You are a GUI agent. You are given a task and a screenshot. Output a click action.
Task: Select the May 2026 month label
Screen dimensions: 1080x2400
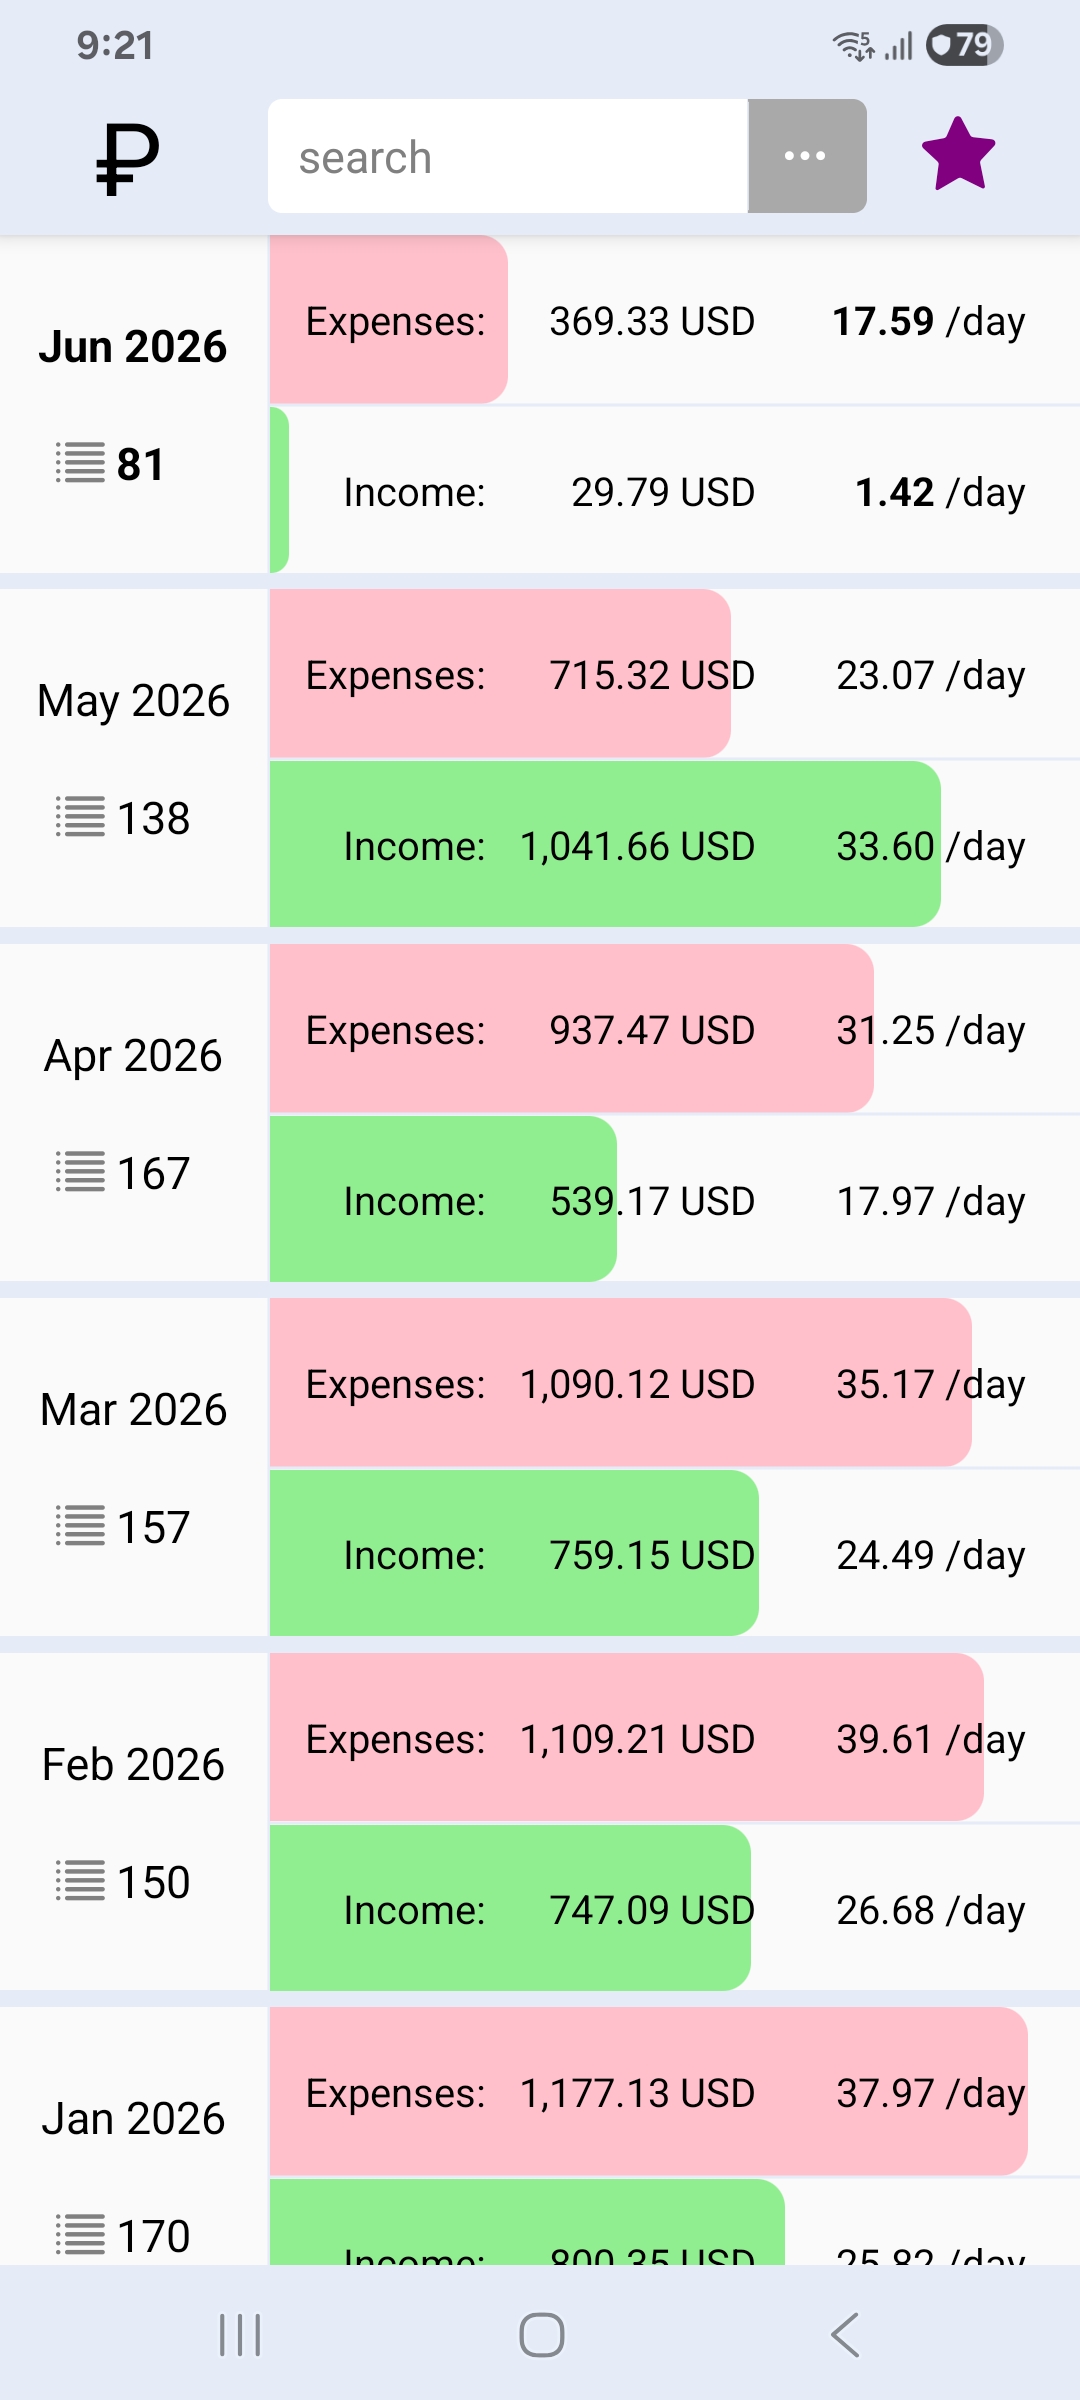coord(133,701)
